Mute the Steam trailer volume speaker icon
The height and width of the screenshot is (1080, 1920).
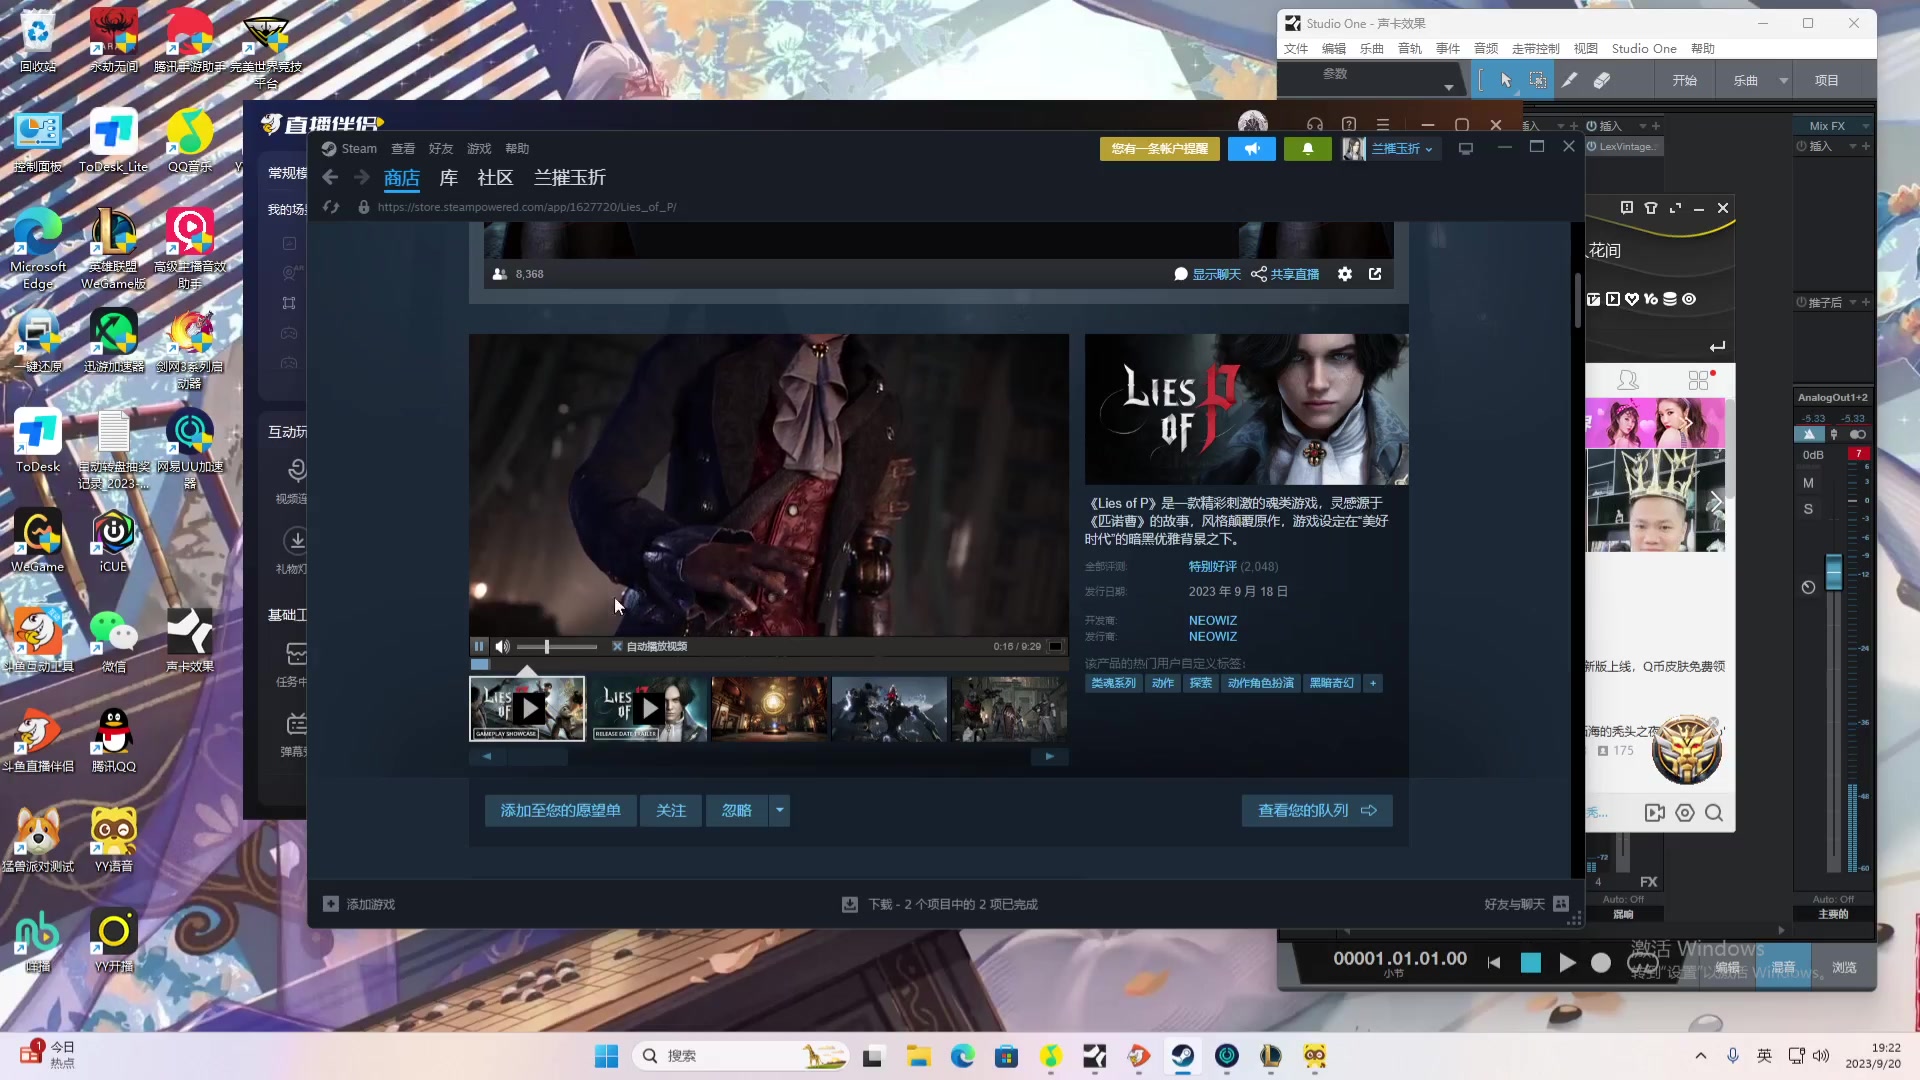pos(502,647)
